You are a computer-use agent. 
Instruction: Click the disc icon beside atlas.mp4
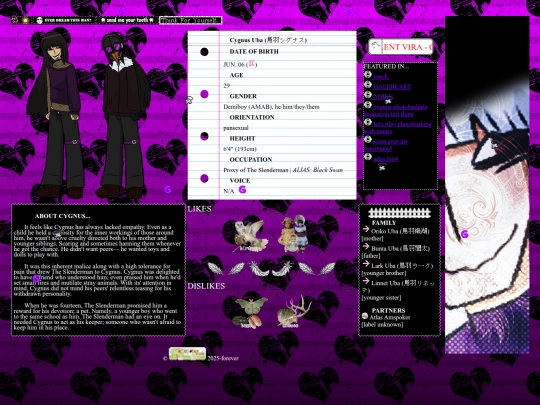coord(368,157)
